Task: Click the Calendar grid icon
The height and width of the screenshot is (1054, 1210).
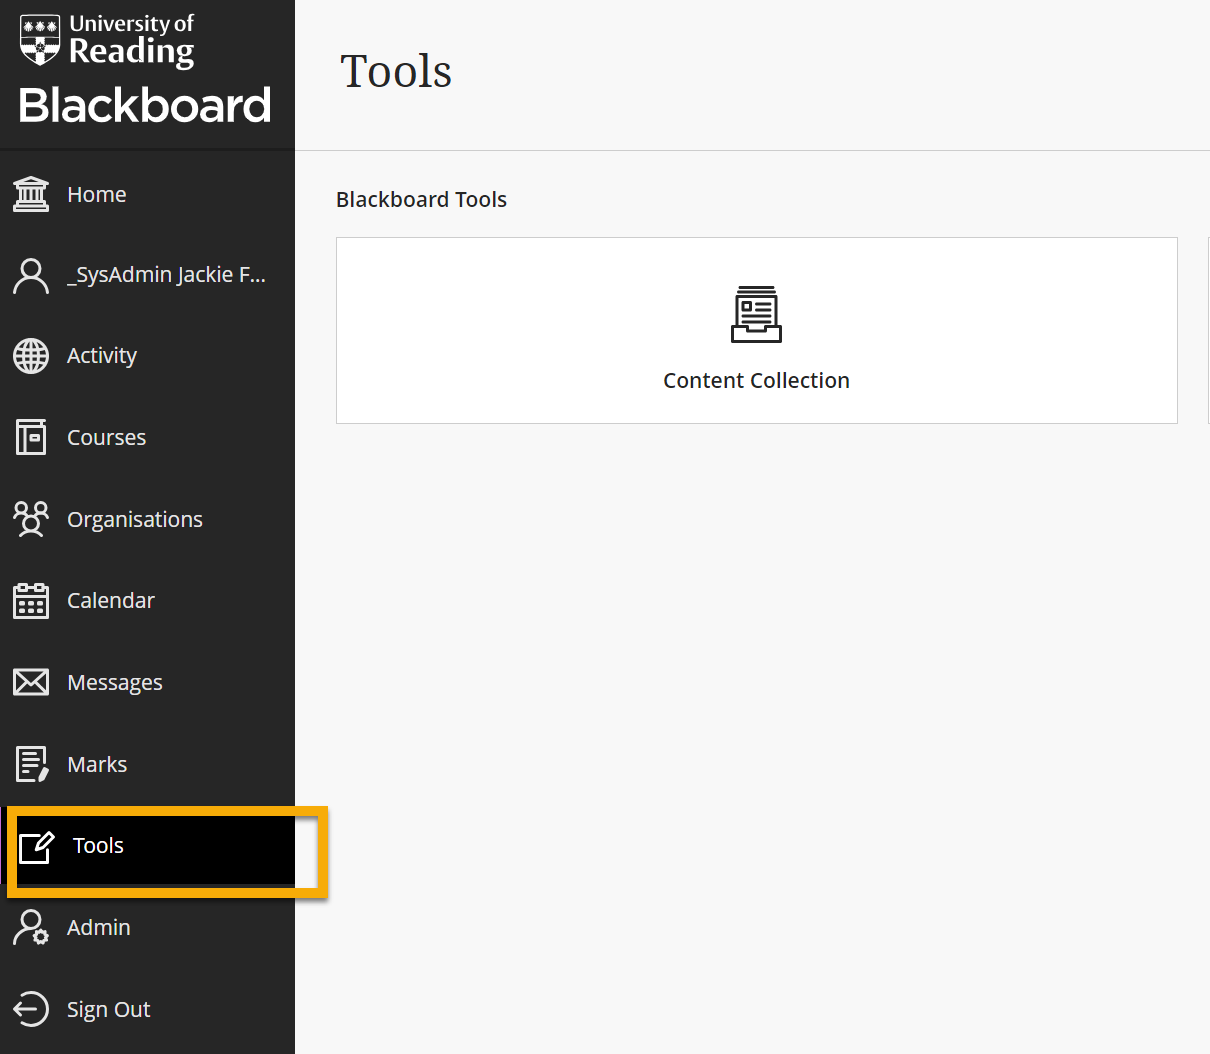Action: [x=31, y=601]
